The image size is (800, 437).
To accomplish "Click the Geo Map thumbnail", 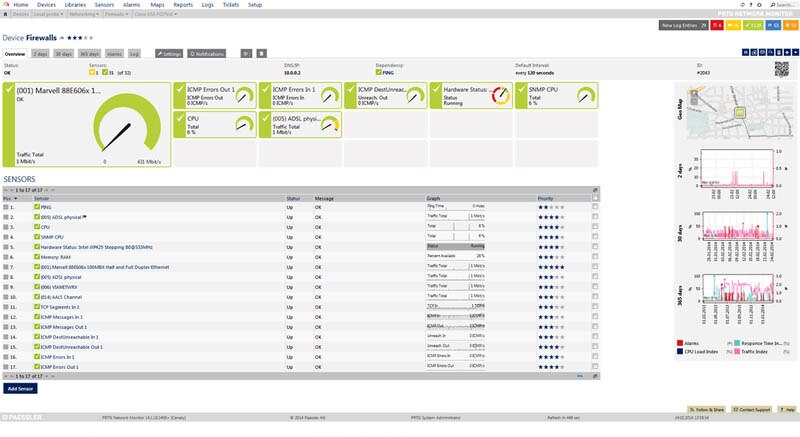I will 739,113.
